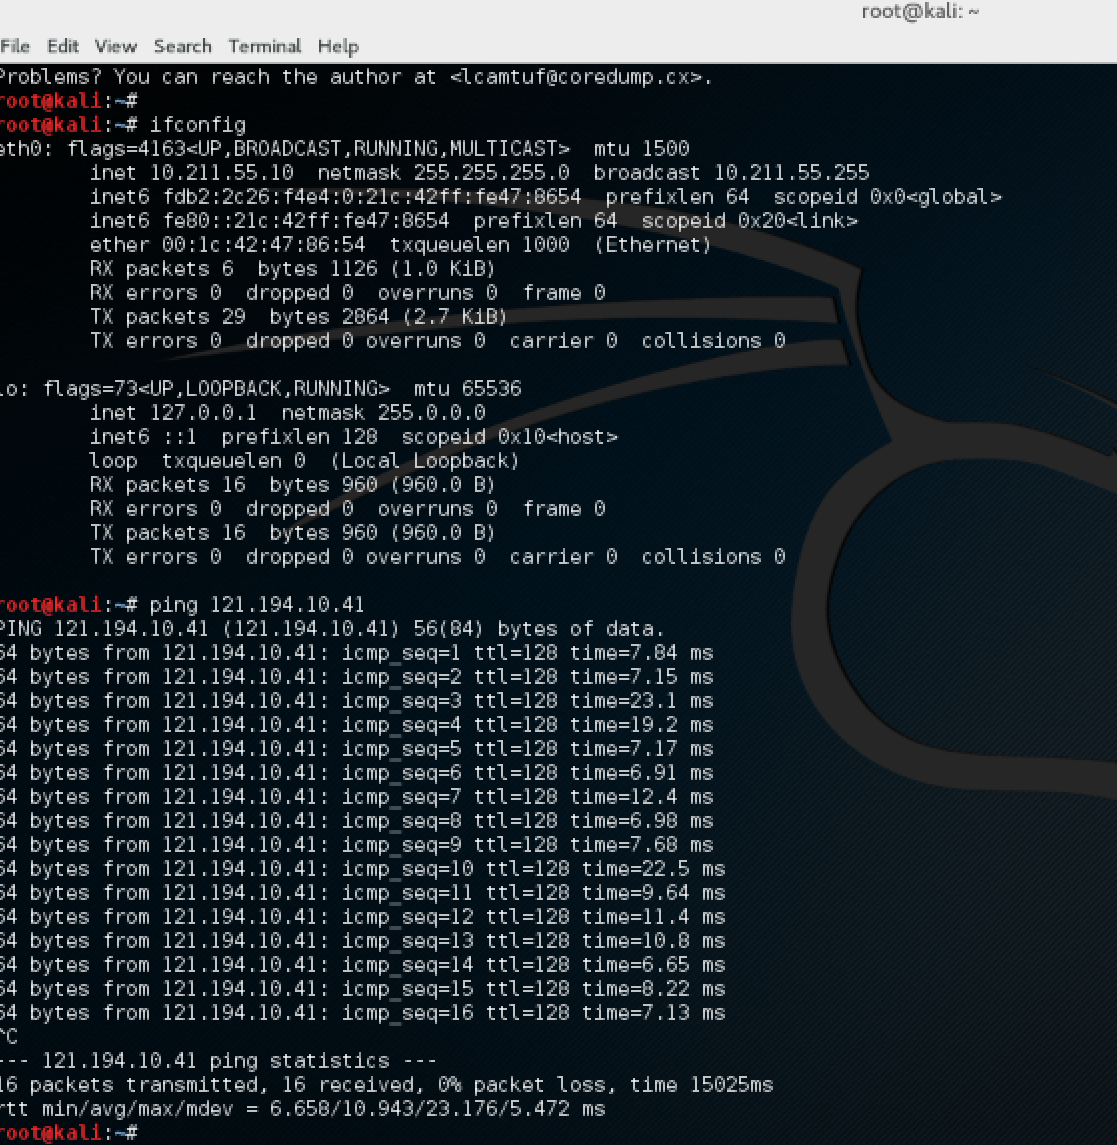Click the eth0 mtu 1500 value
1117x1145 pixels.
(x=641, y=149)
